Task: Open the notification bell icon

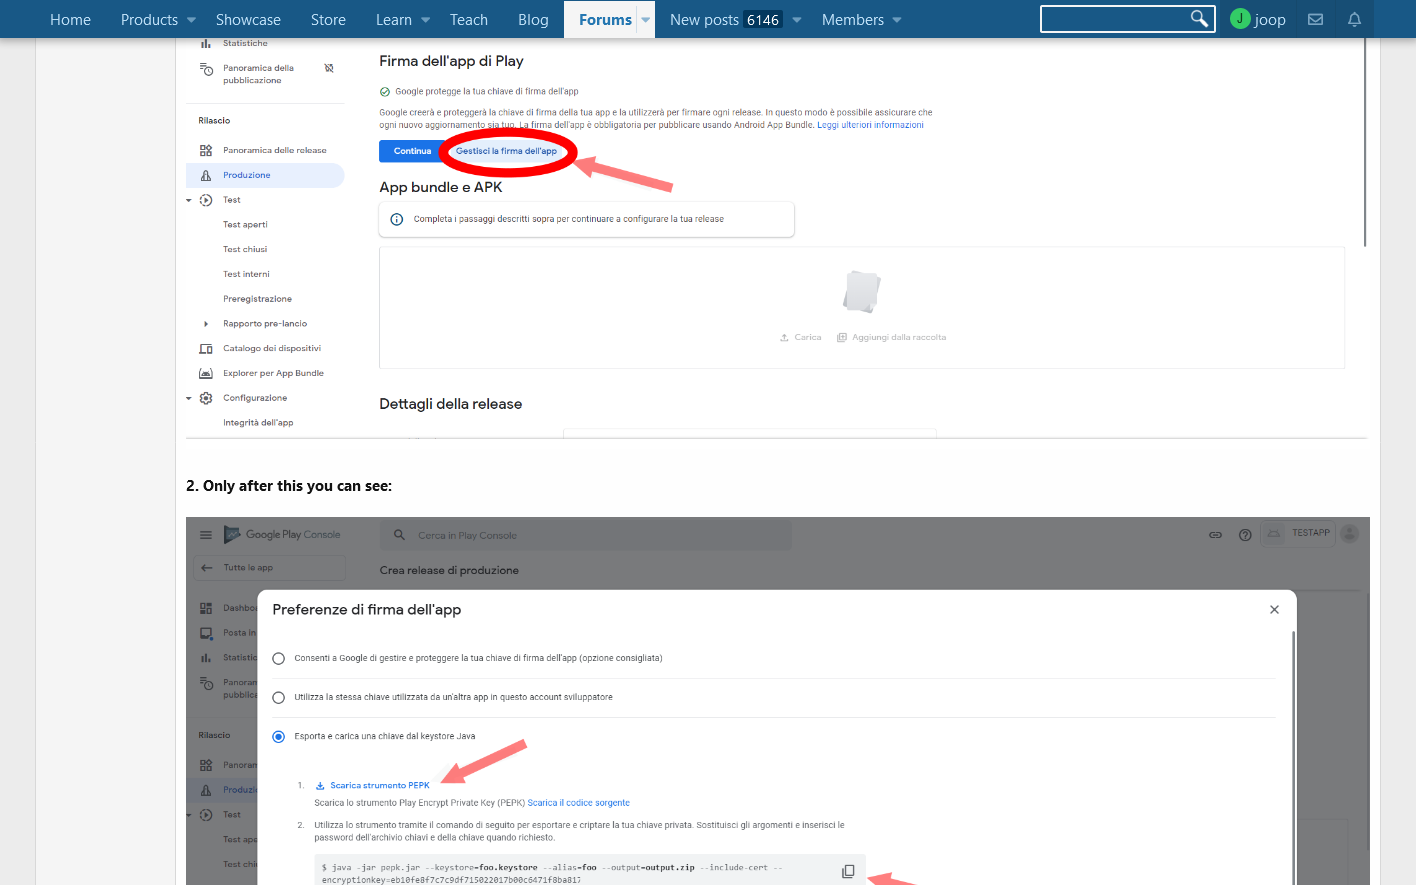Action: 1354,19
